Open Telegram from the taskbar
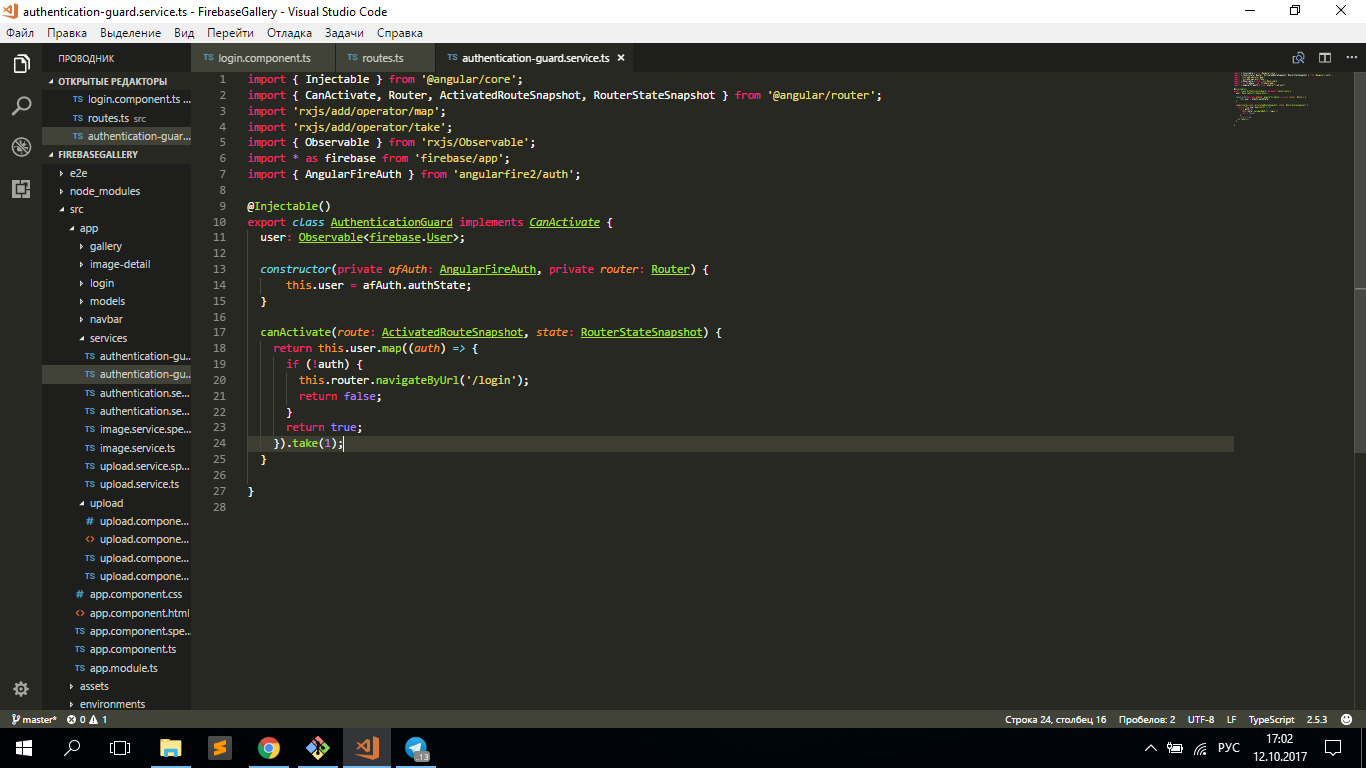Viewport: 1366px width, 768px height. click(x=416, y=747)
